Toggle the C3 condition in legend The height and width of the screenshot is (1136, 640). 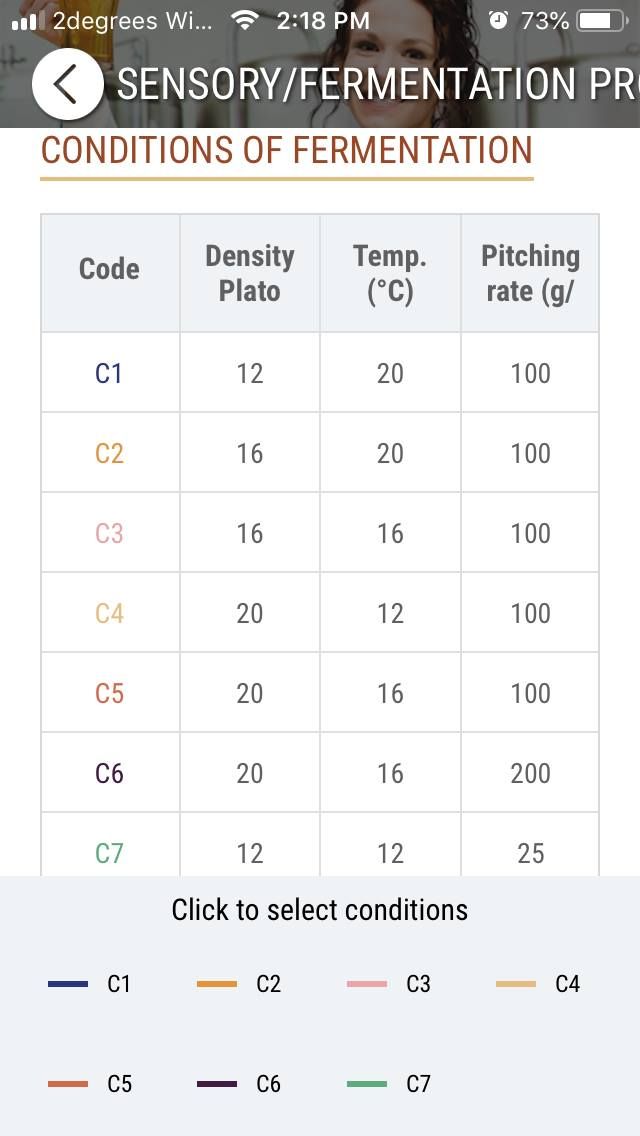pos(389,984)
